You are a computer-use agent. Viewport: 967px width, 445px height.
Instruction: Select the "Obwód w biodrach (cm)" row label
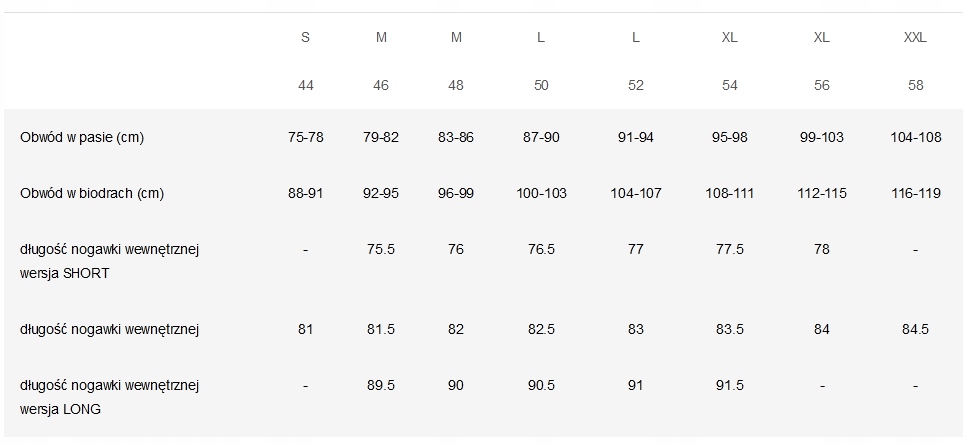[92, 193]
